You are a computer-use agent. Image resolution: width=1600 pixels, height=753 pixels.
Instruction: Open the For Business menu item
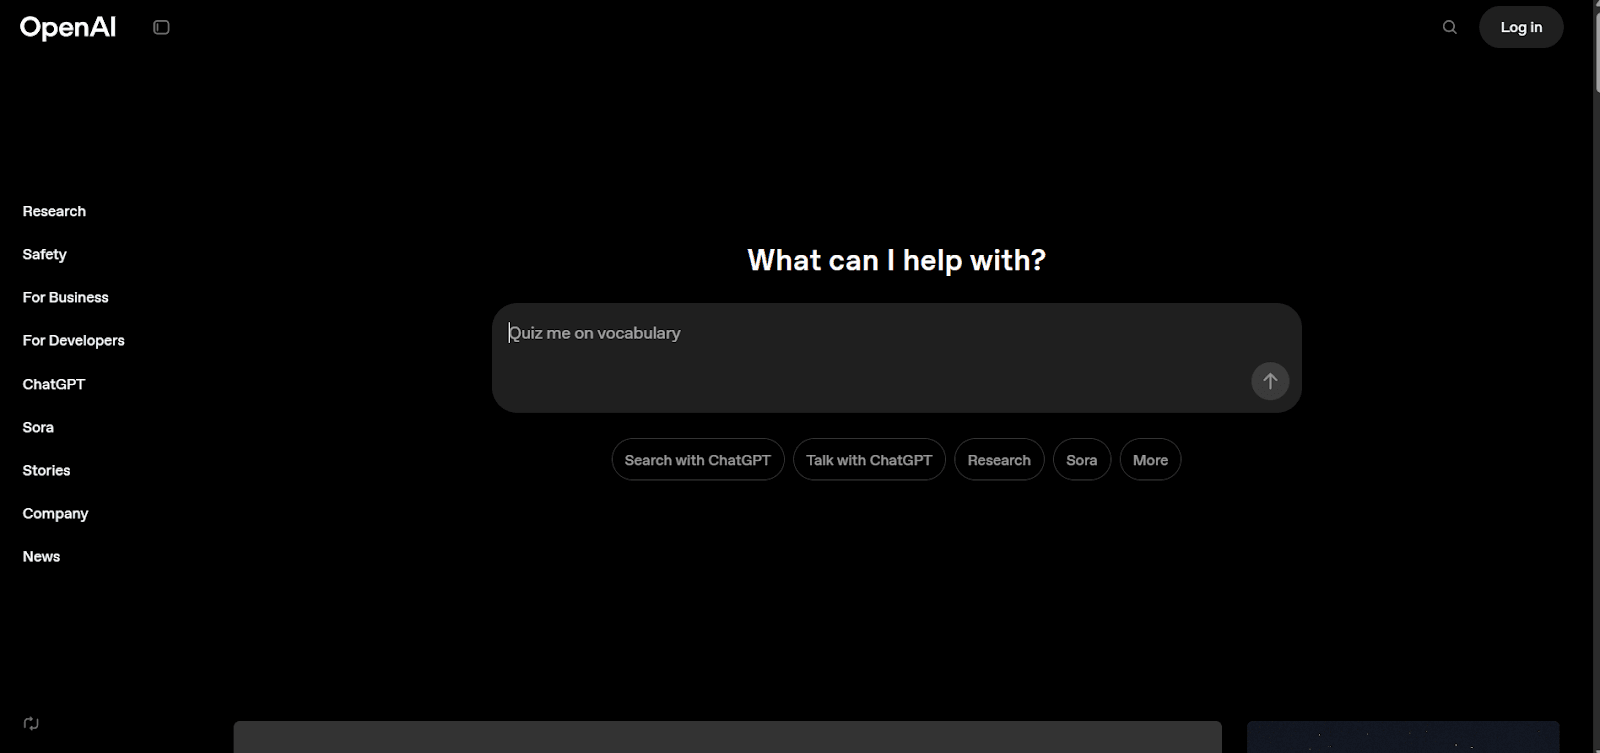pyautogui.click(x=66, y=297)
